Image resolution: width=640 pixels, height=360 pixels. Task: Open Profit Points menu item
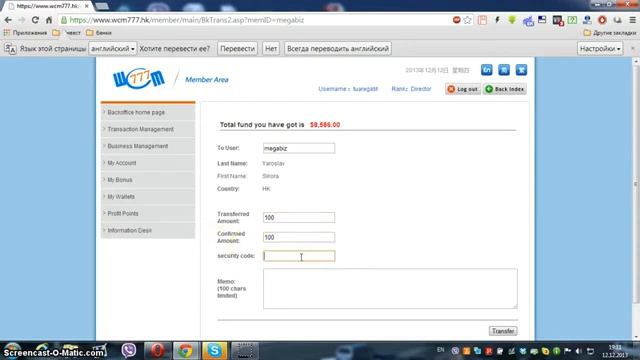(148, 213)
